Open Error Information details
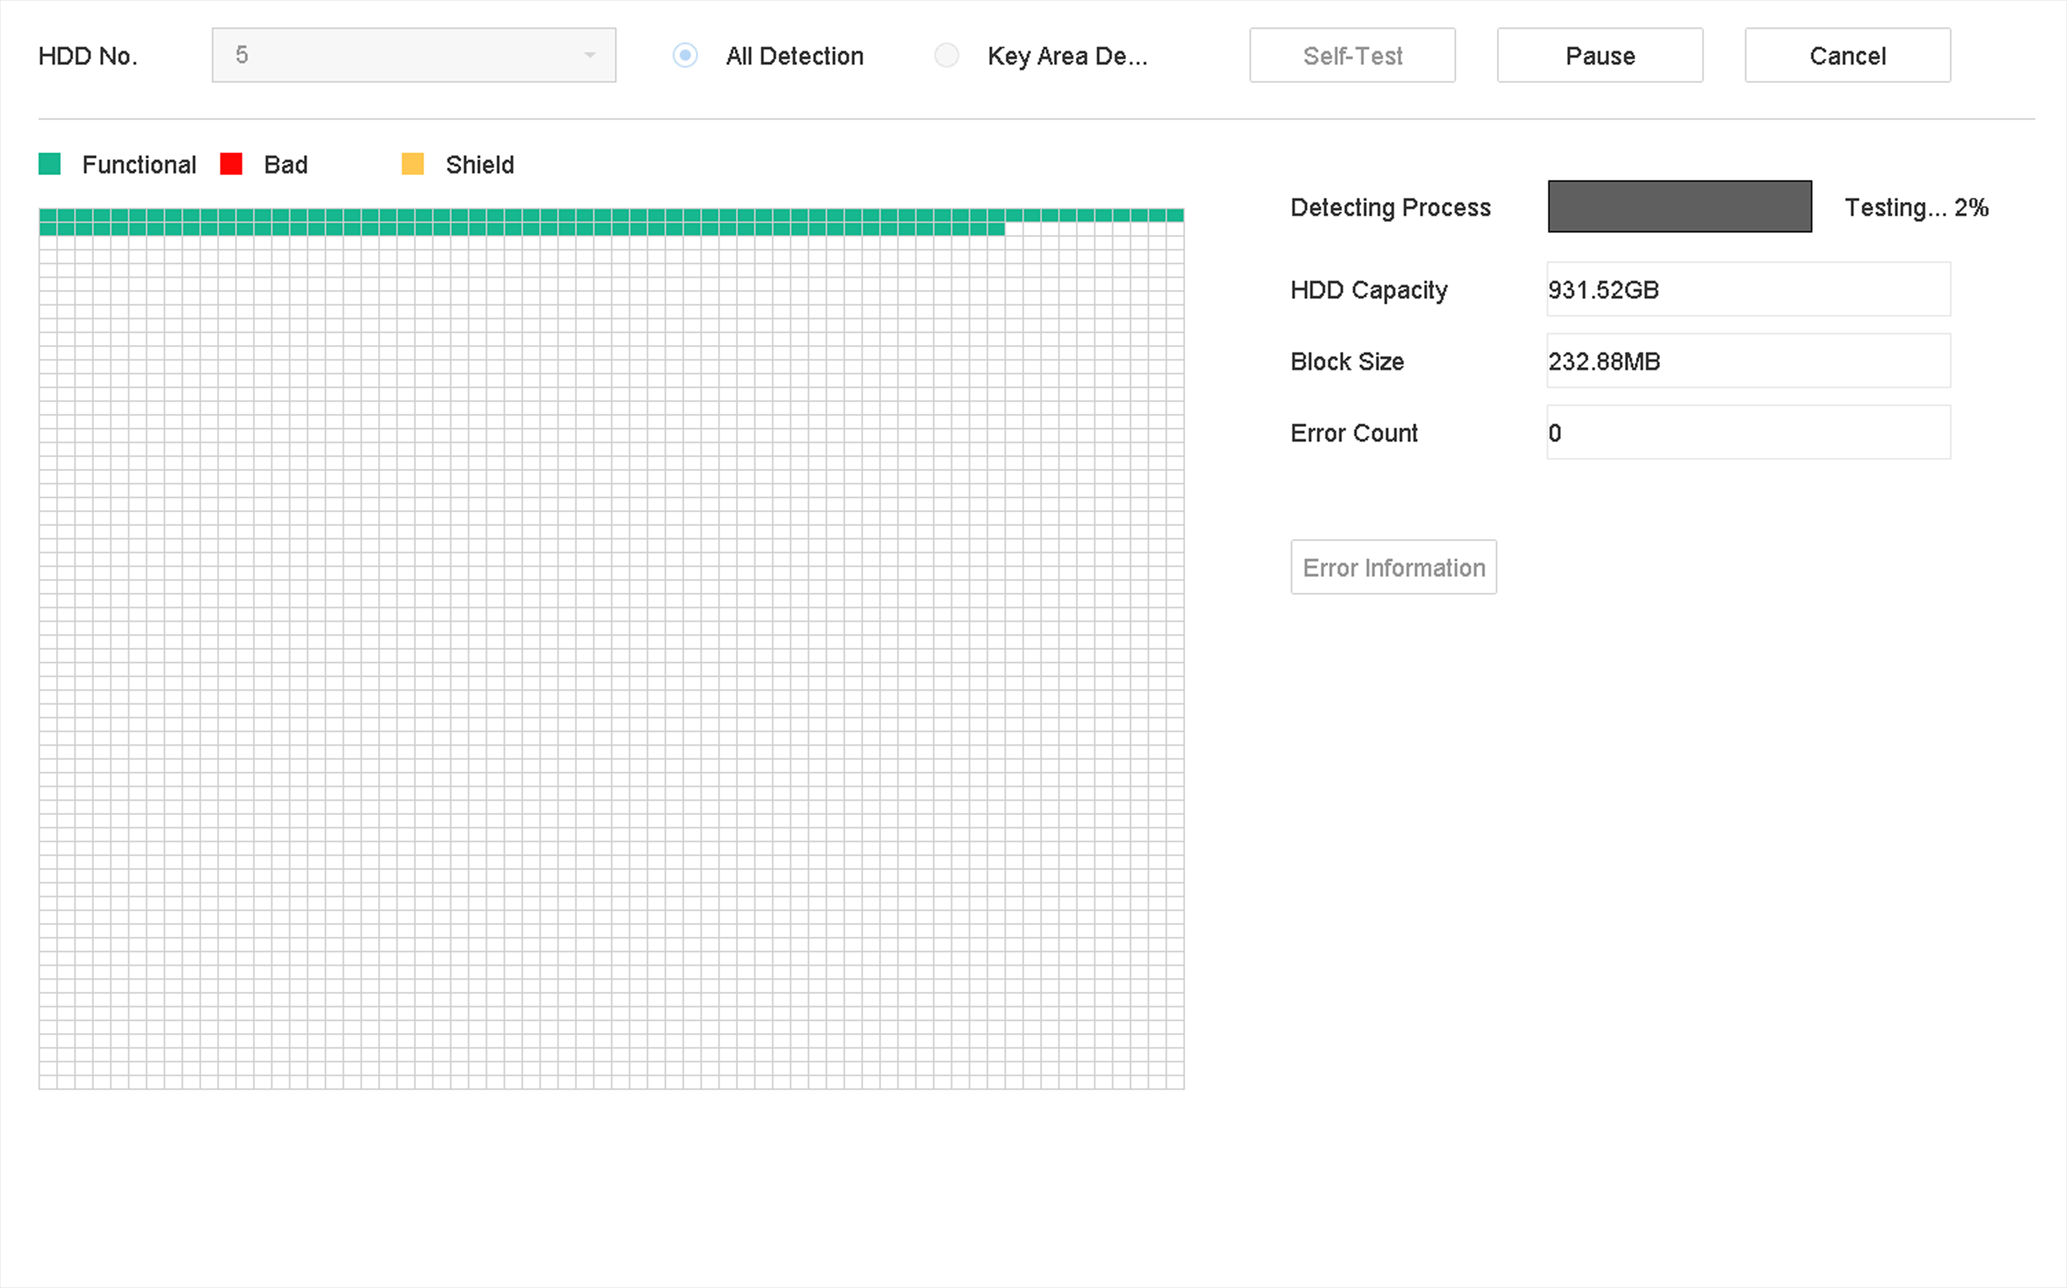 coord(1393,568)
